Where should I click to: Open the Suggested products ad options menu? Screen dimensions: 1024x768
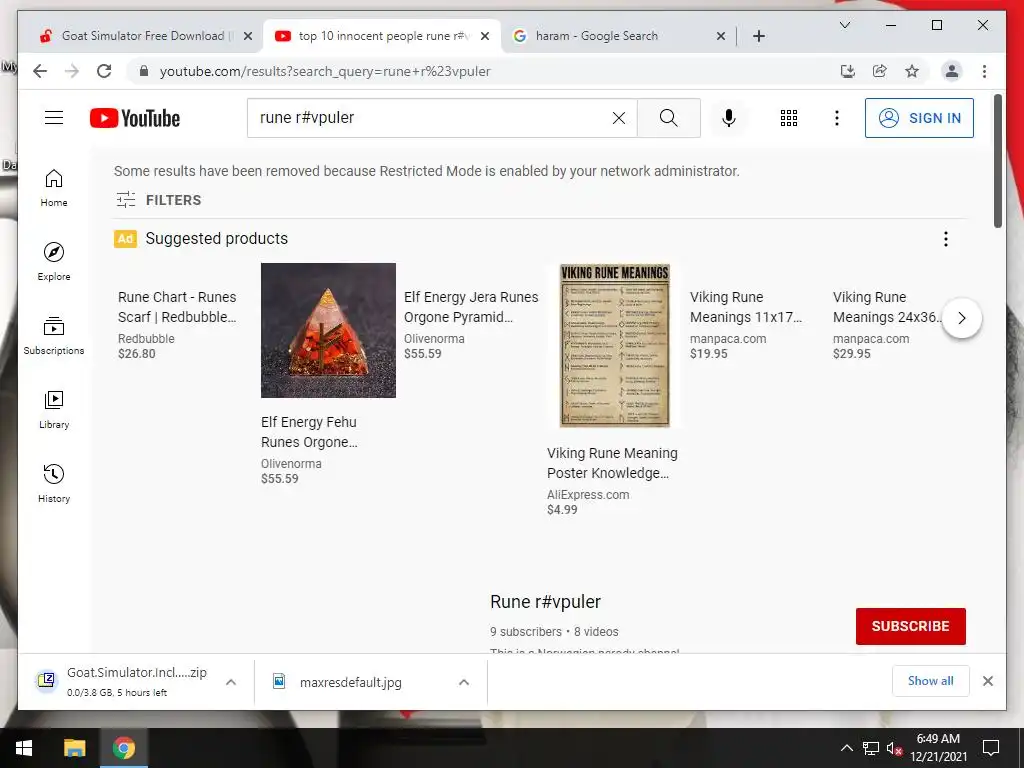(946, 239)
